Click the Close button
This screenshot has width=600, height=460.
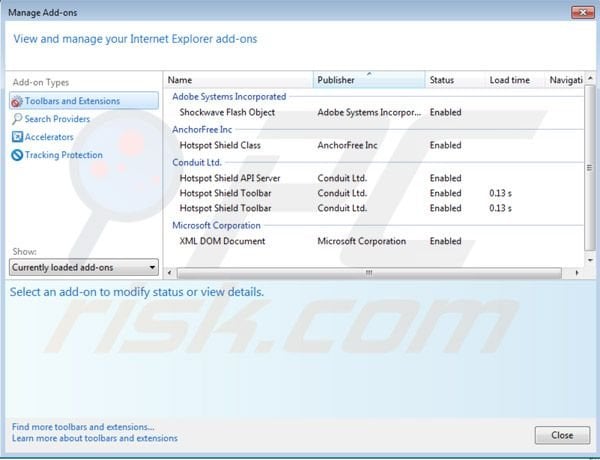(562, 435)
